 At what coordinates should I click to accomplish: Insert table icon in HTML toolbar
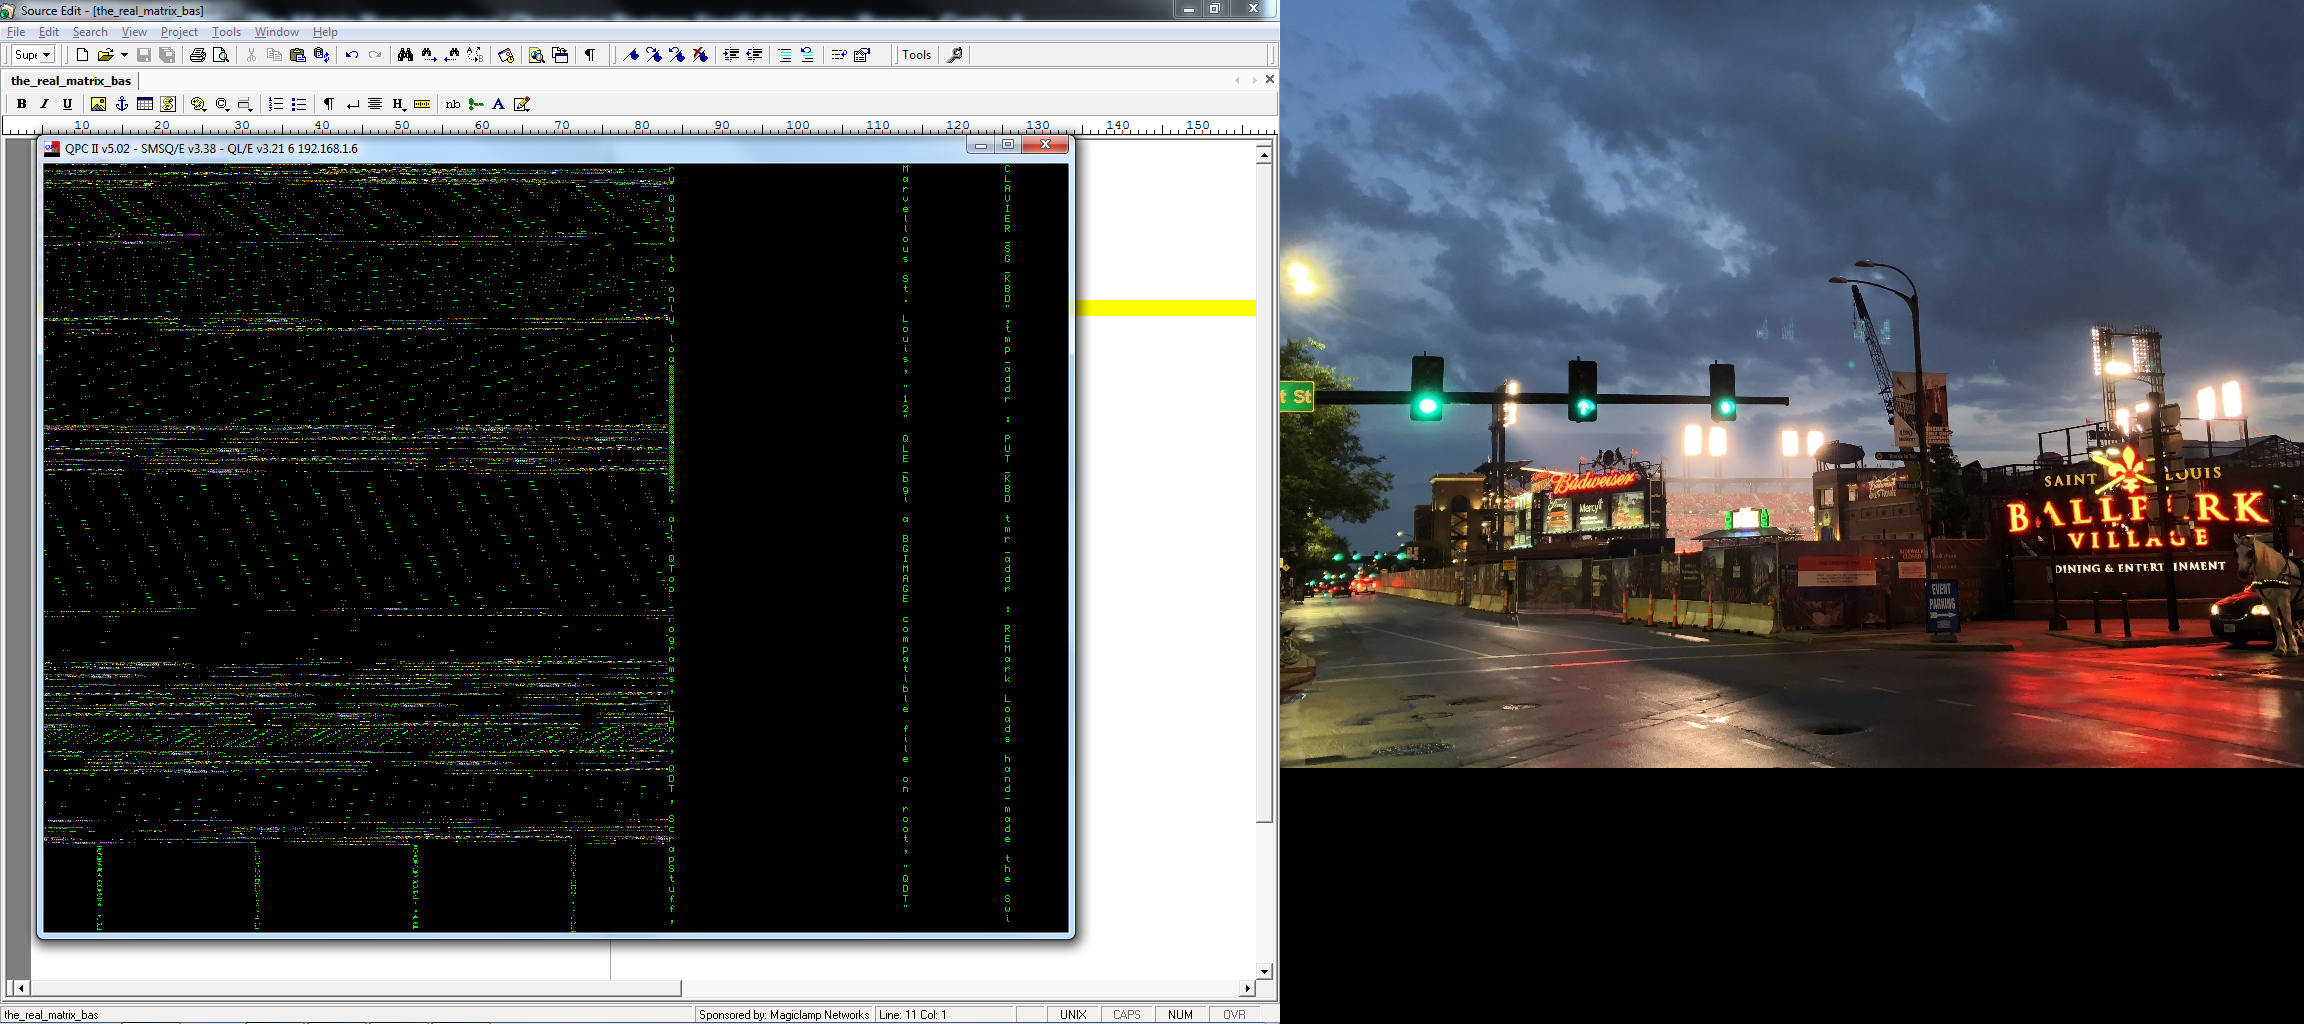(x=145, y=104)
